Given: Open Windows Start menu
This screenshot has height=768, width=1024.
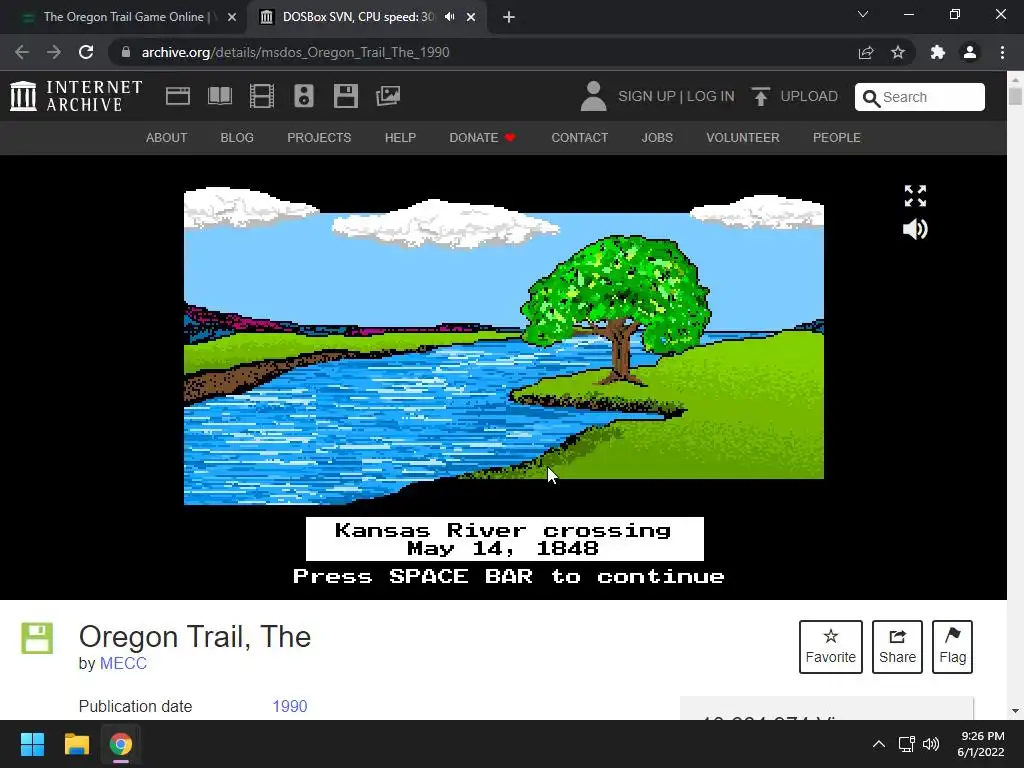Looking at the screenshot, I should pos(32,744).
